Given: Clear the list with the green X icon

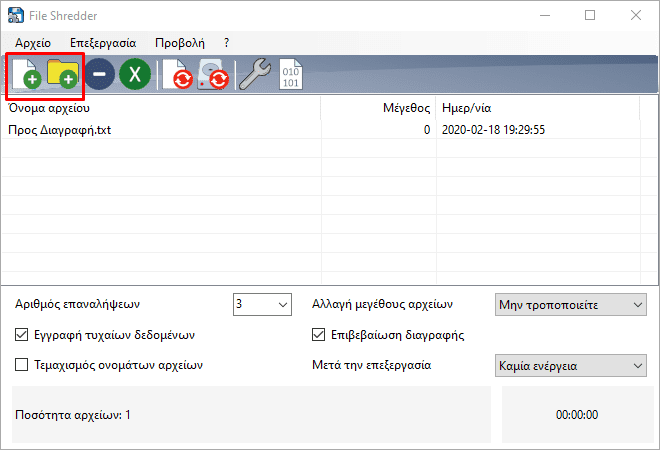Looking at the screenshot, I should pyautogui.click(x=135, y=74).
